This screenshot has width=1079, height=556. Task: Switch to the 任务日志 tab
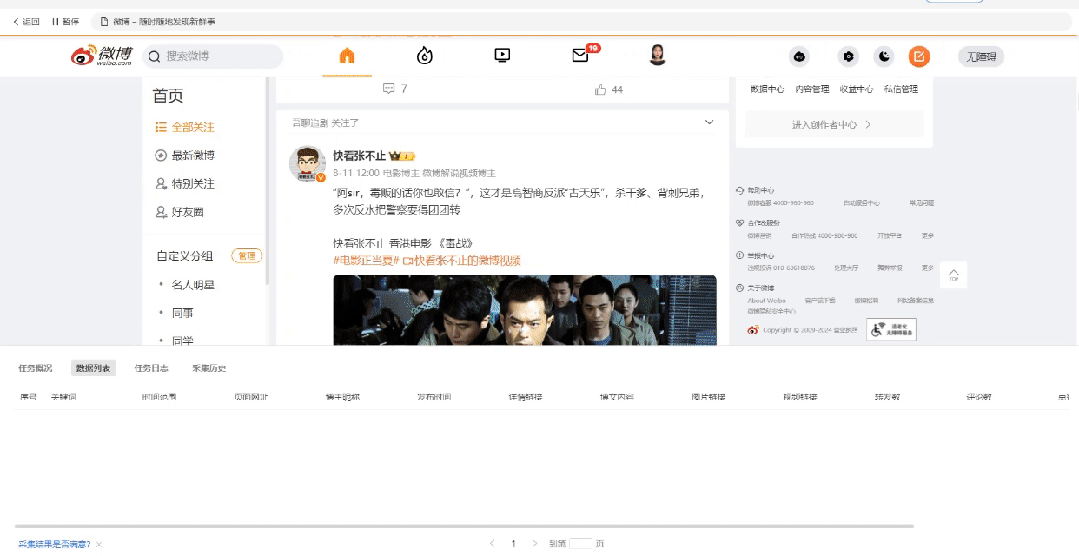click(x=151, y=368)
